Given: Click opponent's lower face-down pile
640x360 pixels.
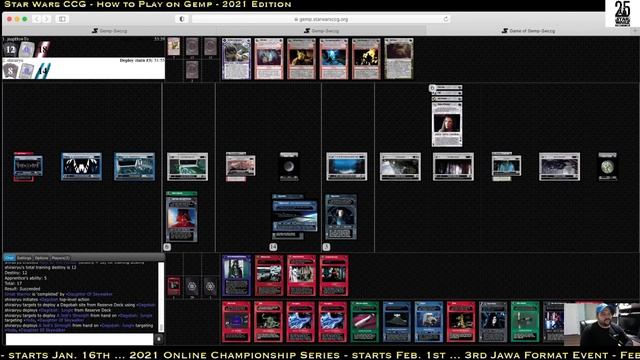Looking at the screenshot, I should pyautogui.click(x=192, y=70).
